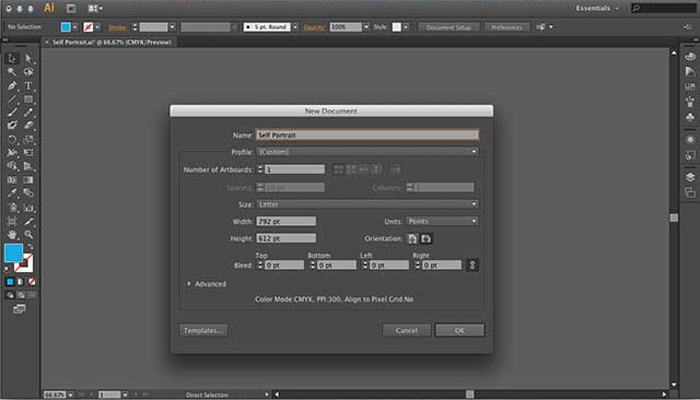Select the black arrow Selection tool
Image resolution: width=700 pixels, height=400 pixels.
[x=11, y=60]
